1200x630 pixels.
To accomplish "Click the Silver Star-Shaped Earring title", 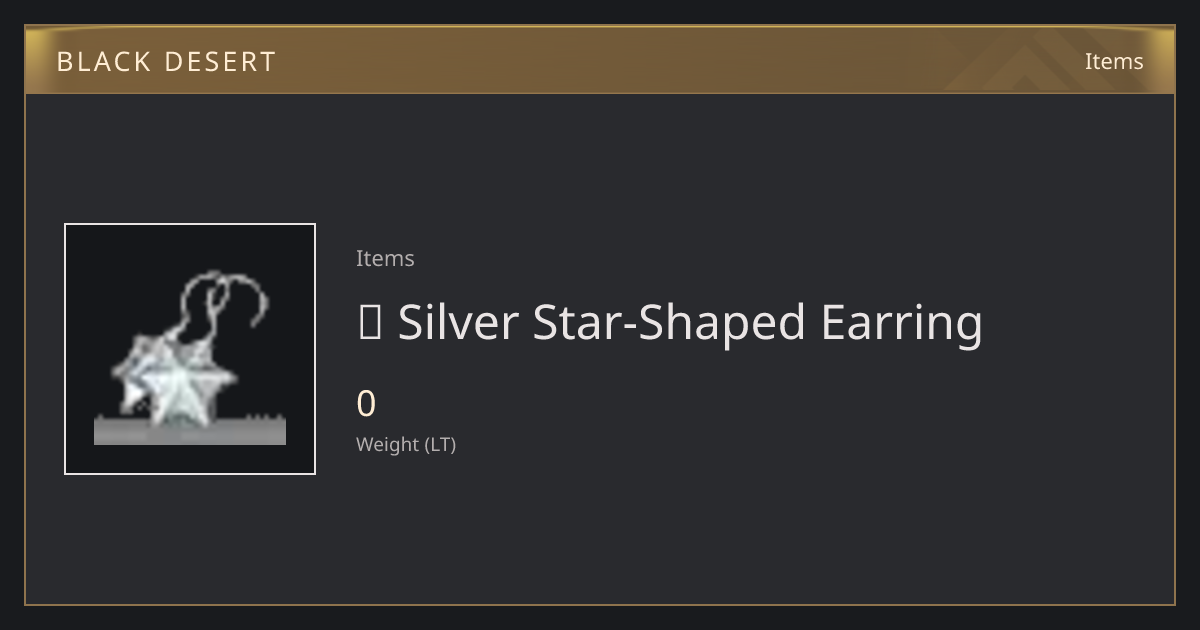I will (670, 324).
